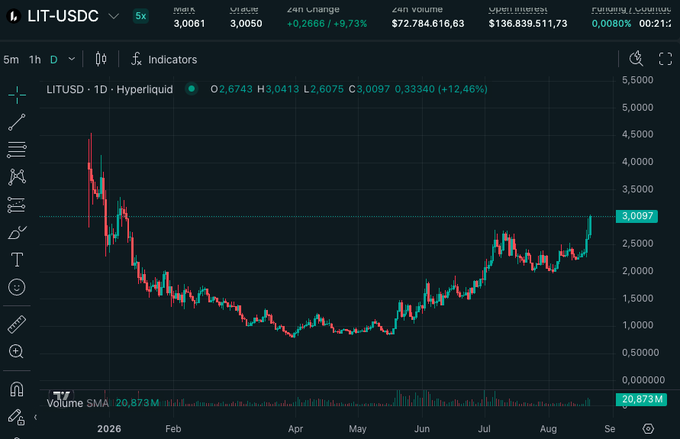Image resolution: width=680 pixels, height=439 pixels.
Task: Open the horizontal lines Fibonacci tool
Action: [17, 150]
